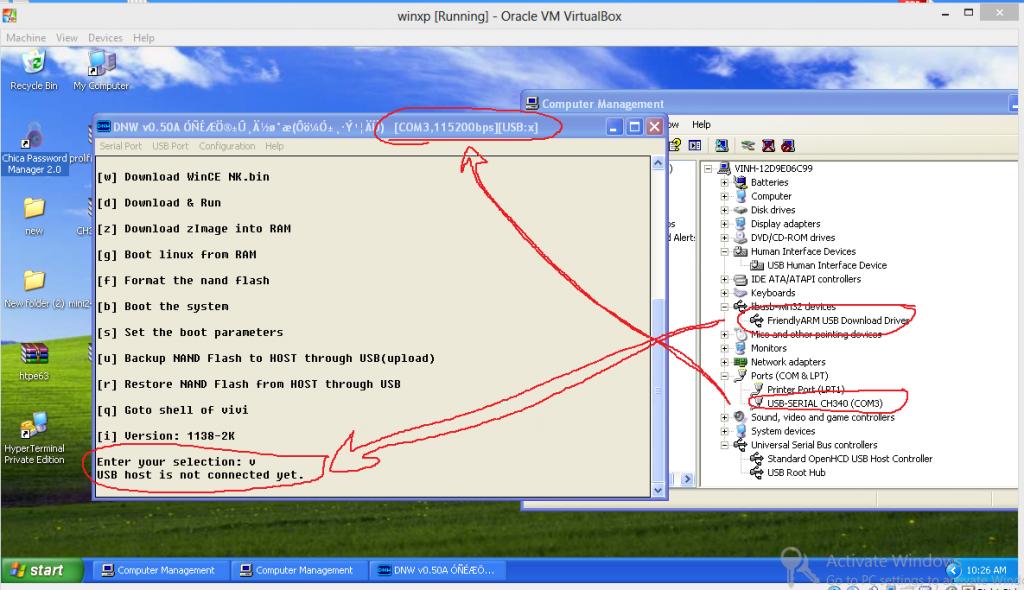Open VirtualBox Help menu
The height and width of the screenshot is (590, 1024).
point(144,38)
